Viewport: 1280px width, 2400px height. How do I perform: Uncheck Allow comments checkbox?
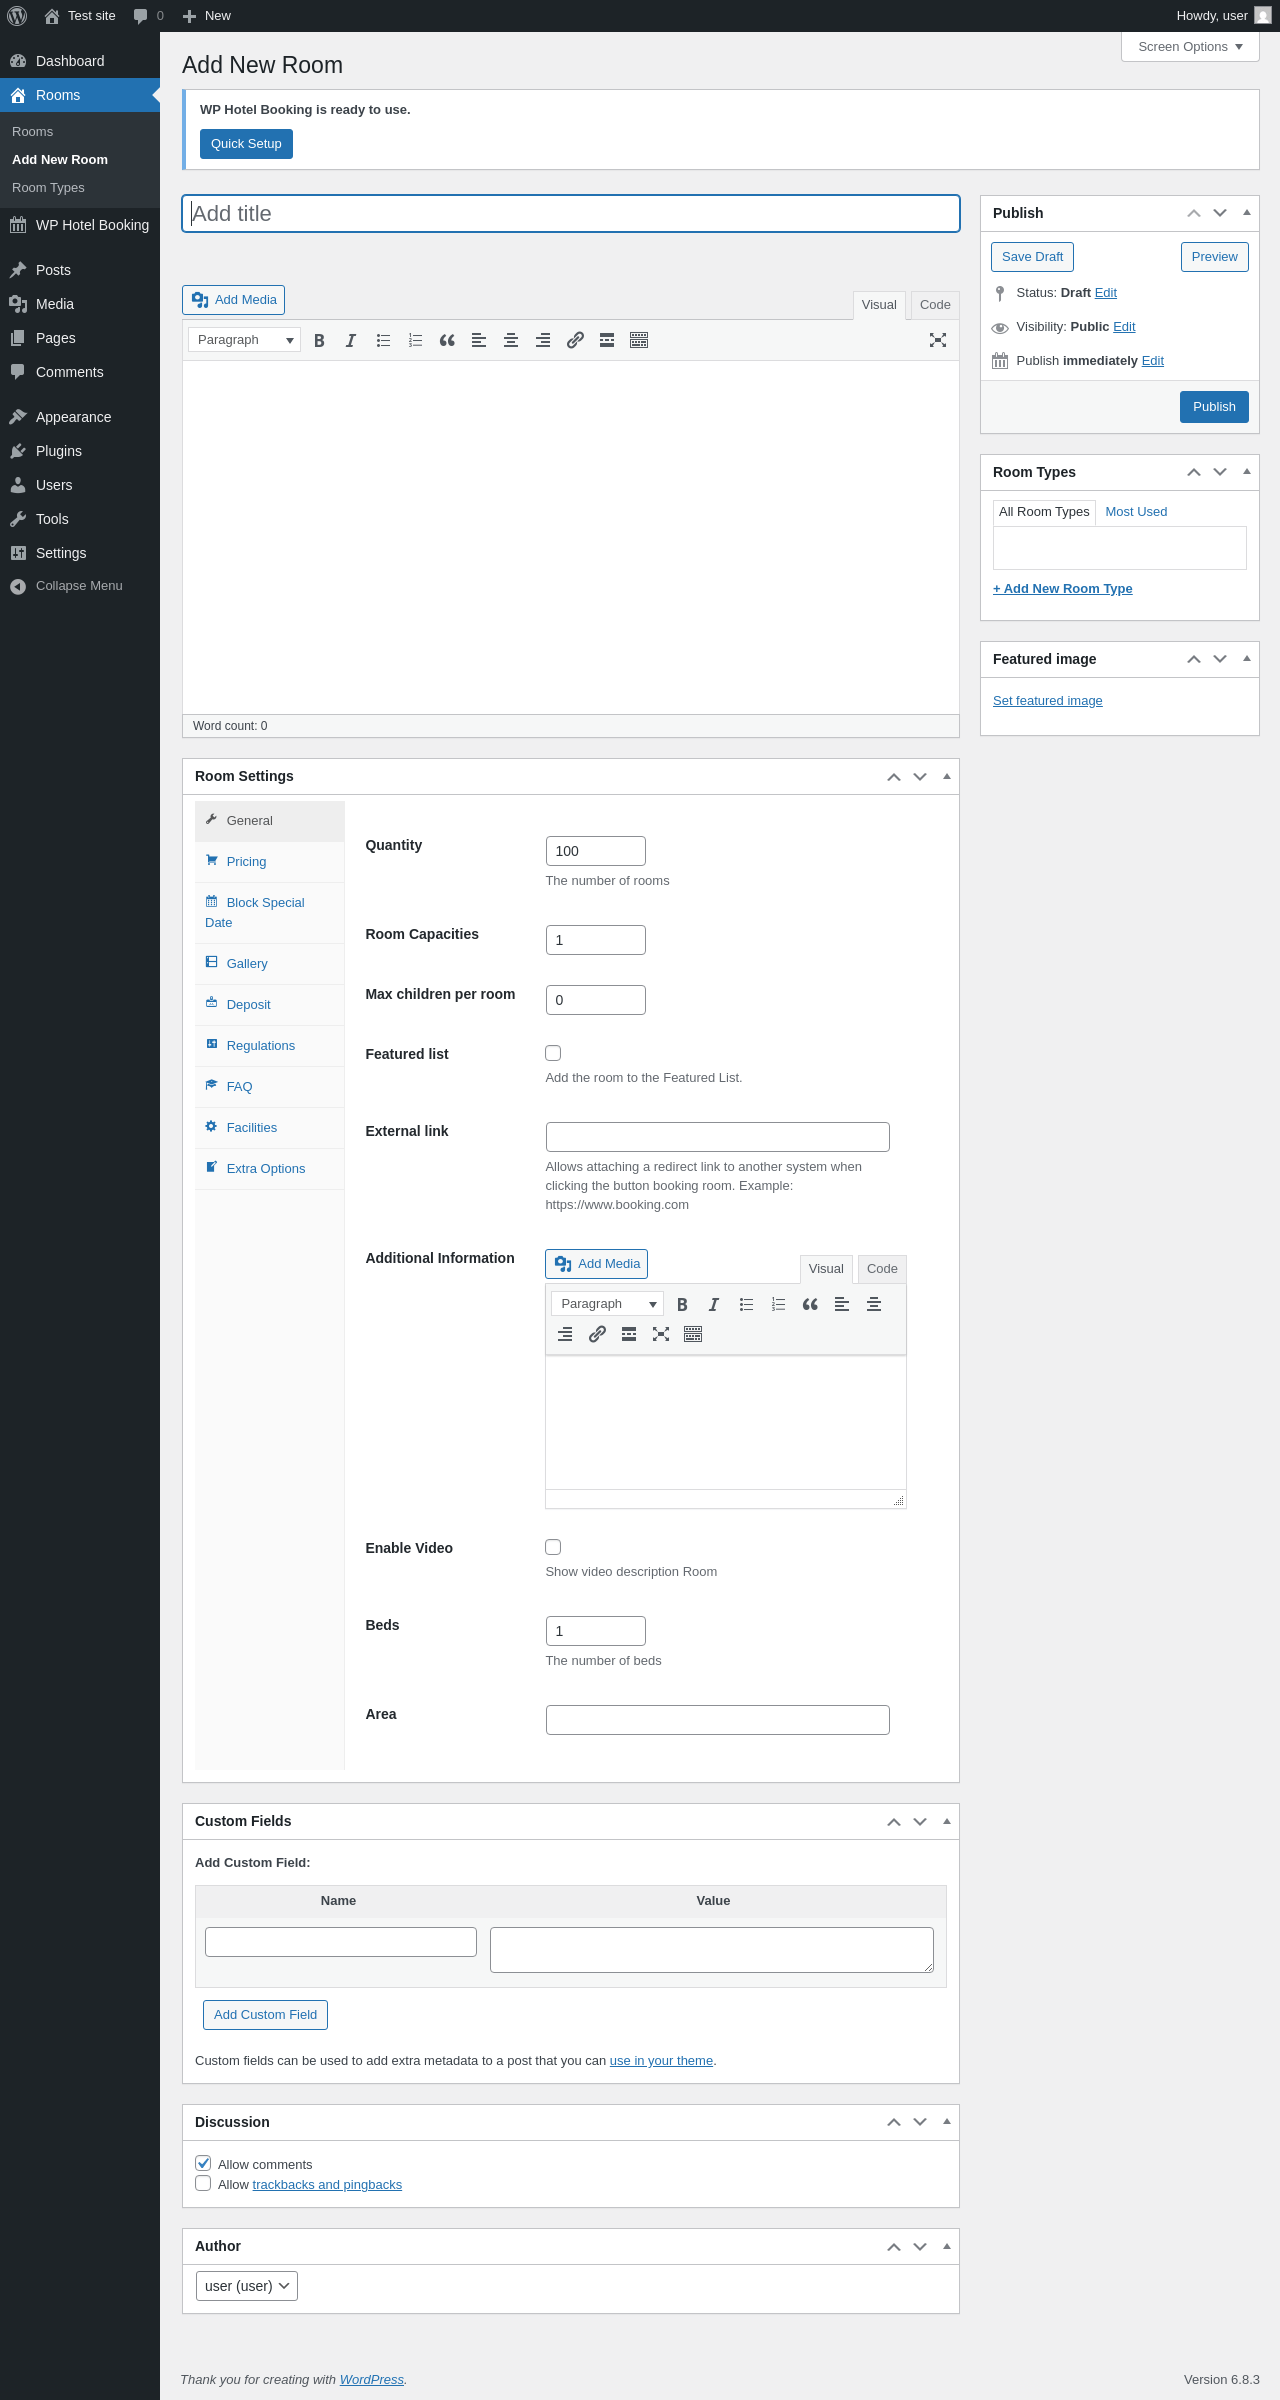[x=203, y=2163]
